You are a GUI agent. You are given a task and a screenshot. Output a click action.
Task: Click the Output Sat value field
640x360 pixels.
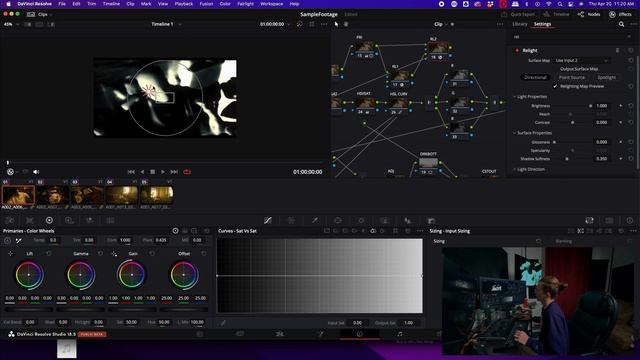point(408,323)
